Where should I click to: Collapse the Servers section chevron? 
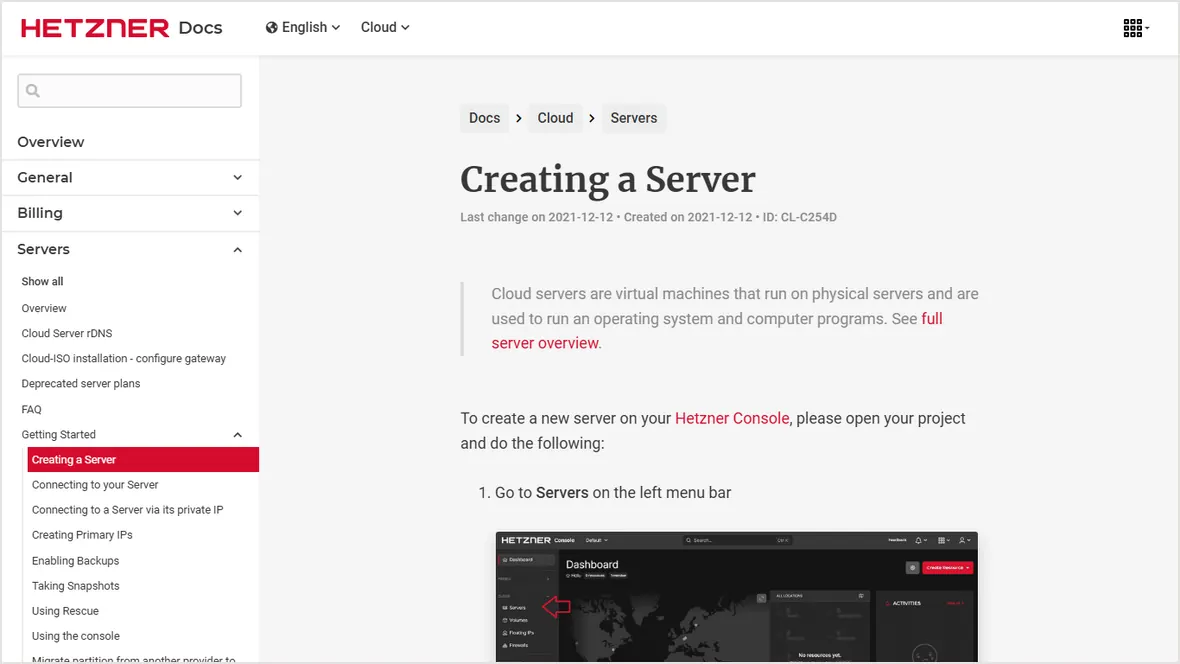237,249
